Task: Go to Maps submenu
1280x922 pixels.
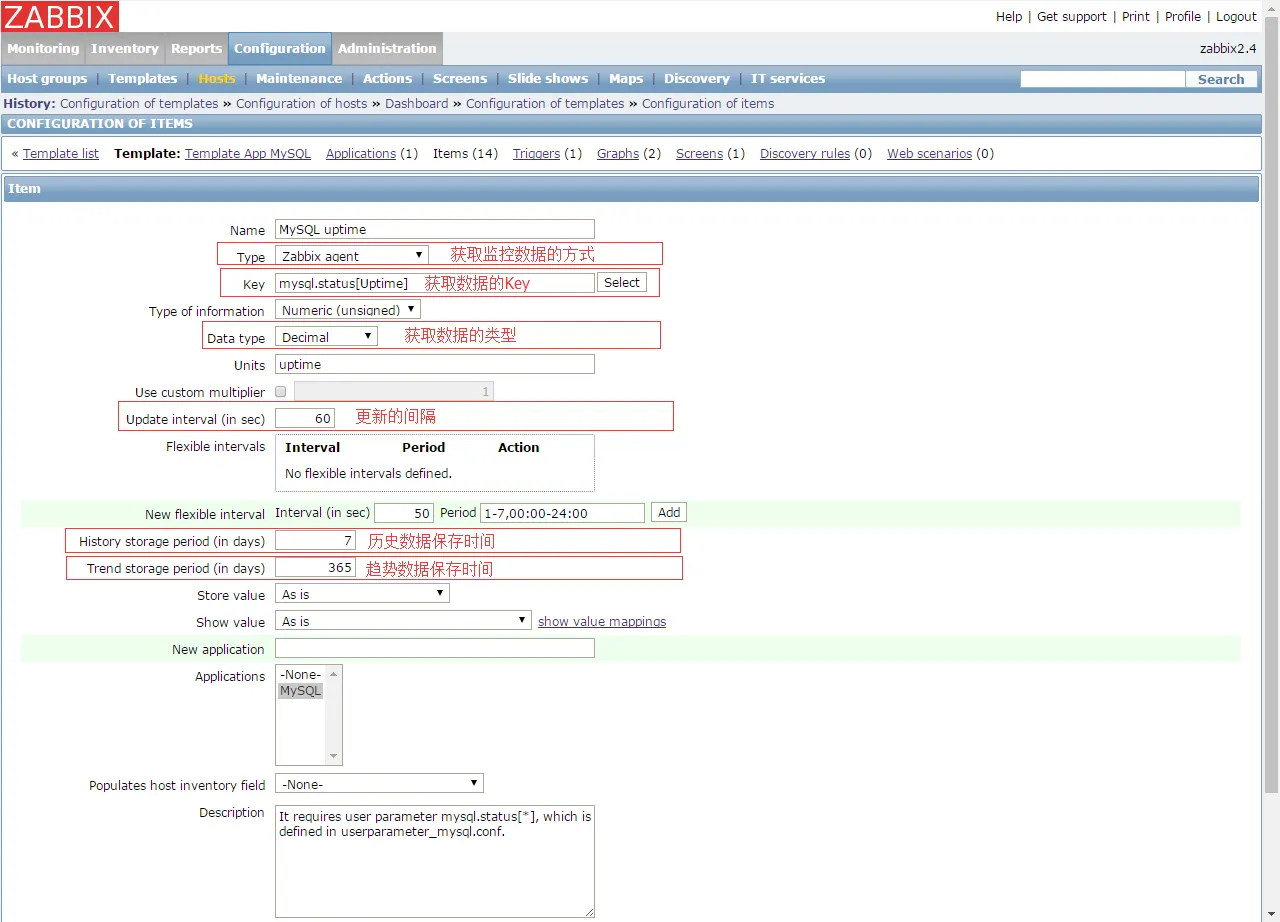Action: 626,79
